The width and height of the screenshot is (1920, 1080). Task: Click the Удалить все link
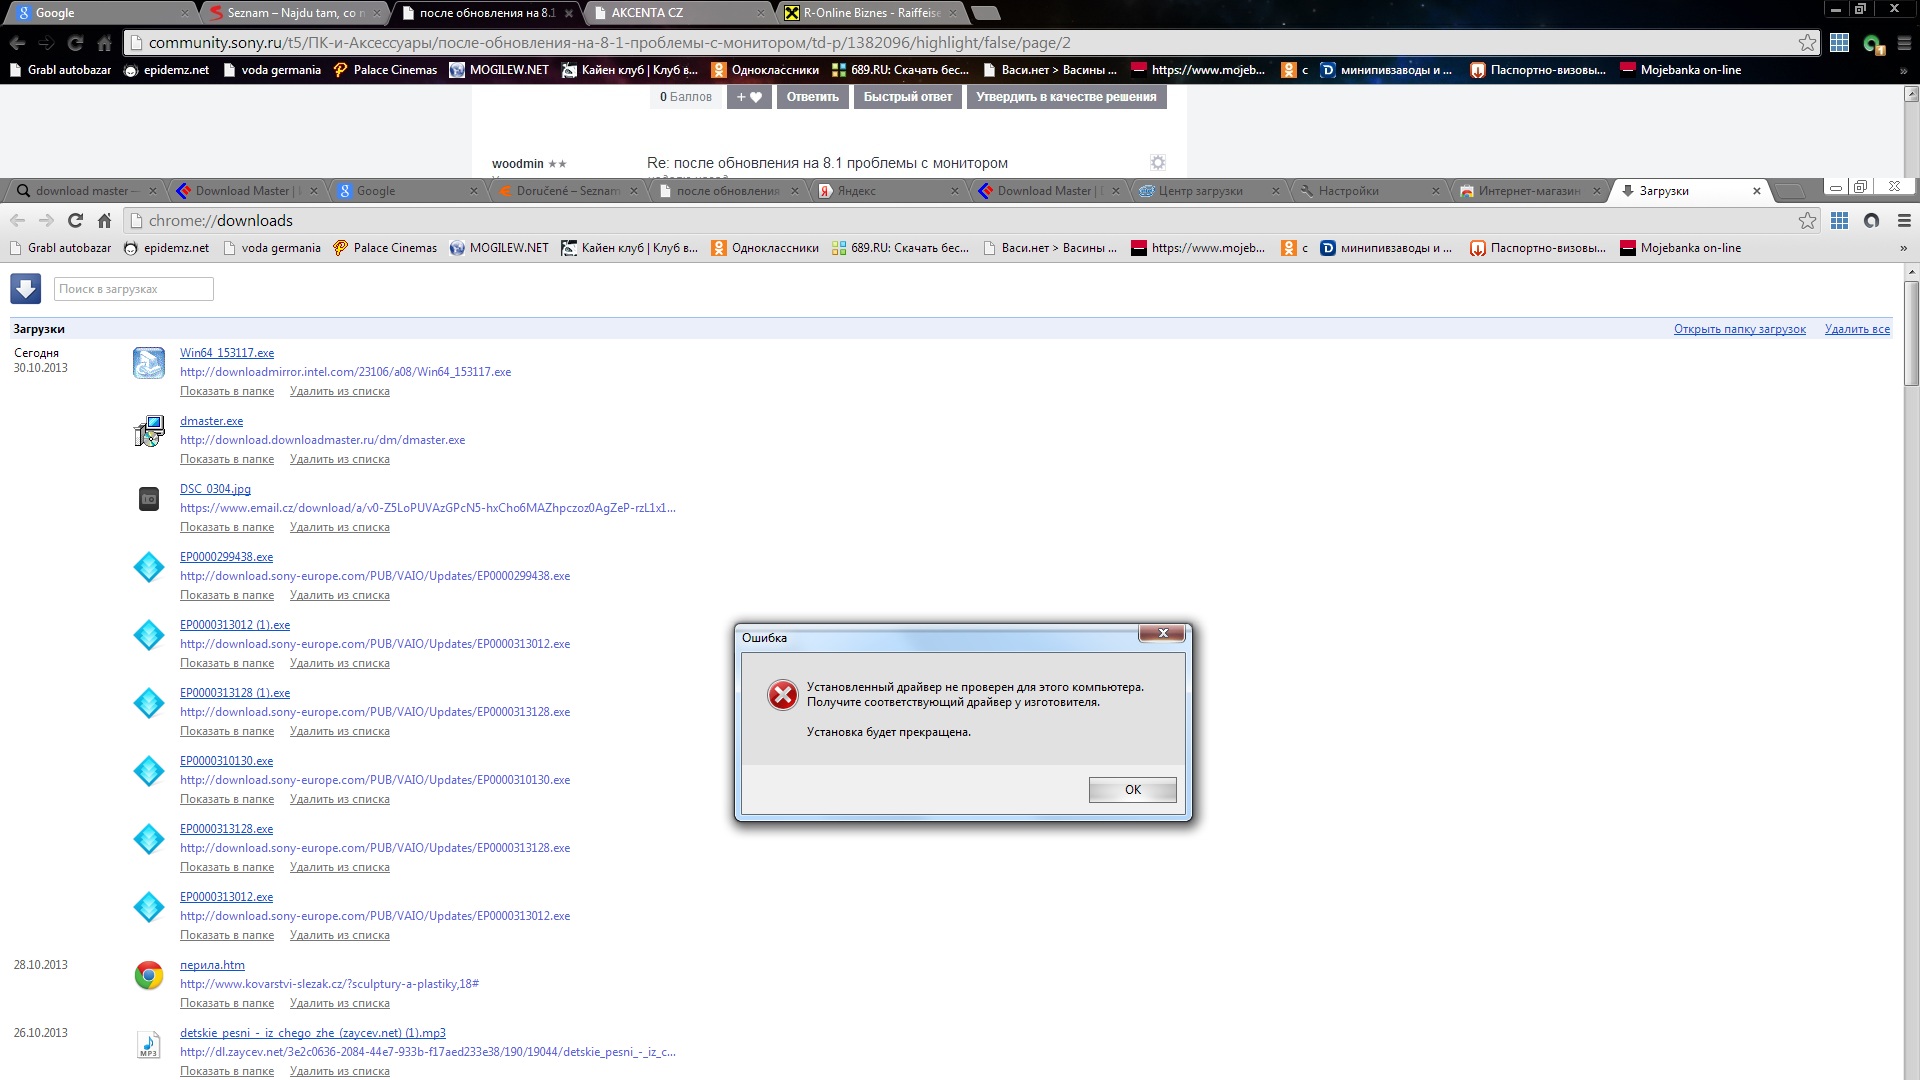coord(1858,328)
